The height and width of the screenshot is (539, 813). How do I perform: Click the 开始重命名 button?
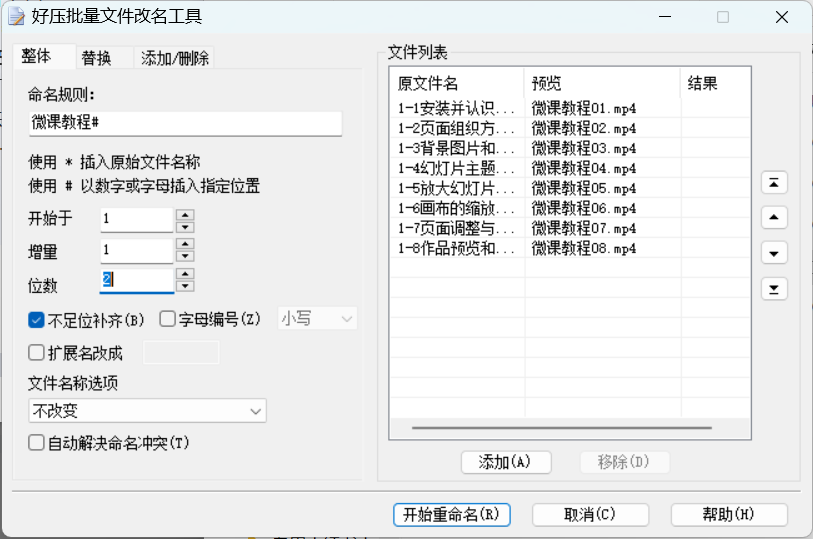(x=451, y=514)
